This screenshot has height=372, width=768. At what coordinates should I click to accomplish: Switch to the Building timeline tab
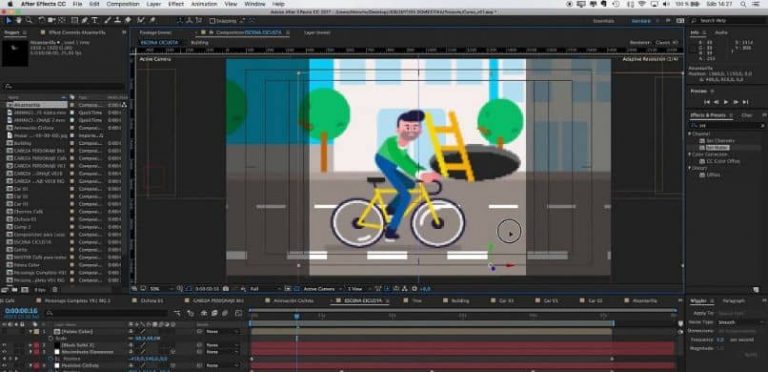[460, 301]
